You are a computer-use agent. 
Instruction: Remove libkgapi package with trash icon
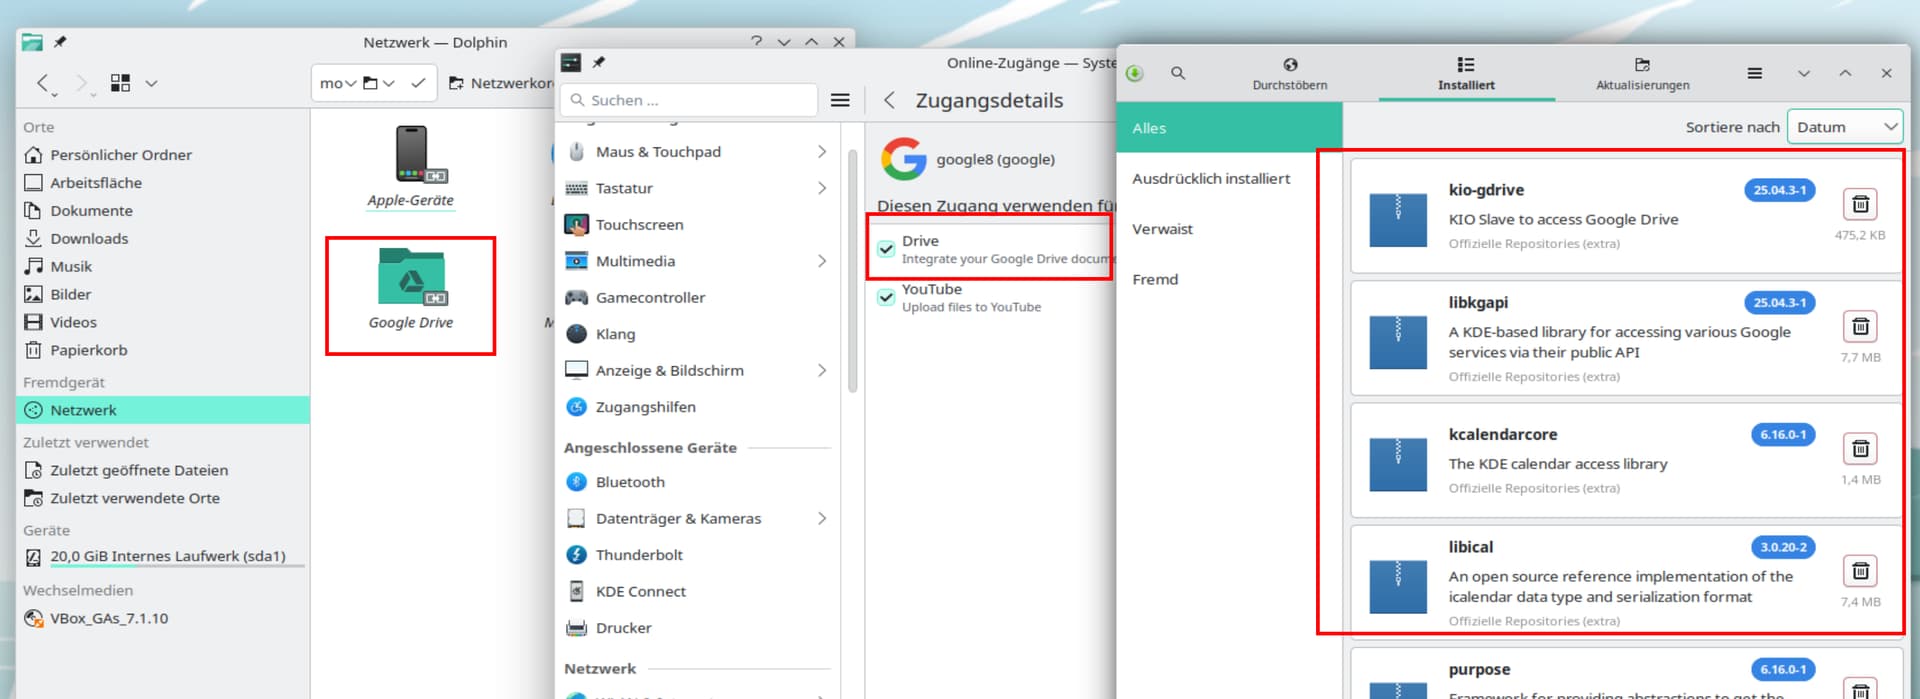[1860, 326]
